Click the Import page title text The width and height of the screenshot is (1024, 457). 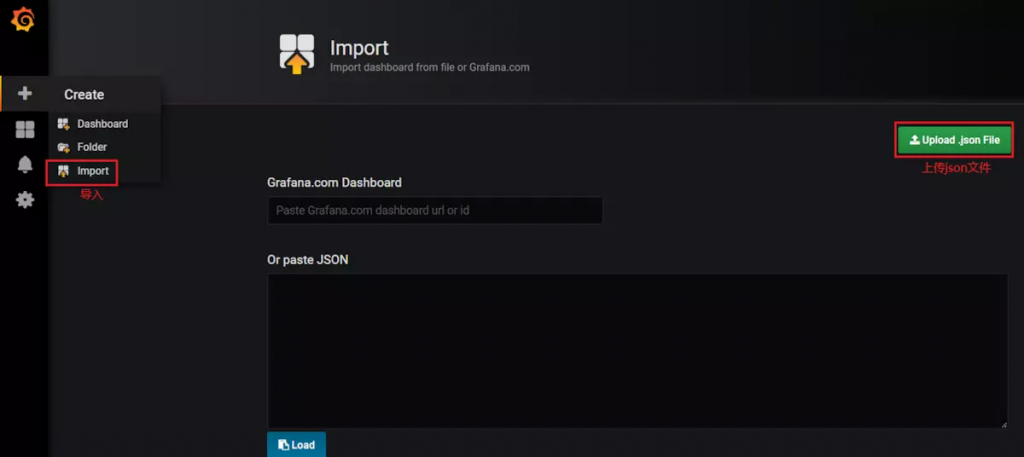(359, 48)
